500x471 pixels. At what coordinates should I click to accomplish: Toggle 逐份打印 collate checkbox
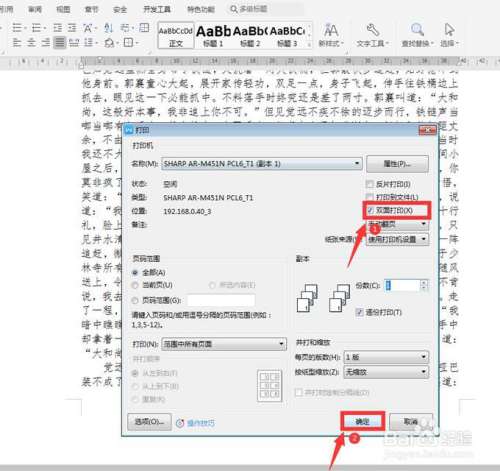359,312
